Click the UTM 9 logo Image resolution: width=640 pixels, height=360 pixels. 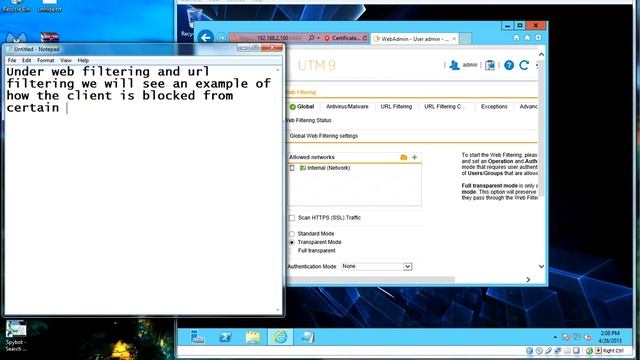point(316,65)
